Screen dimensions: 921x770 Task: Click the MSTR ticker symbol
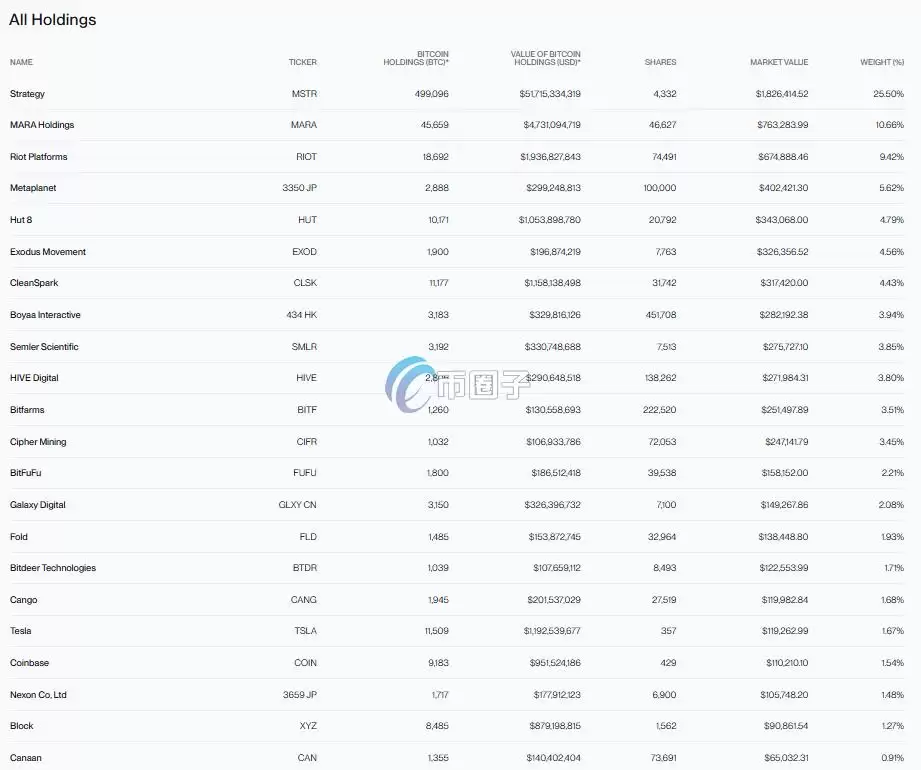pos(304,94)
